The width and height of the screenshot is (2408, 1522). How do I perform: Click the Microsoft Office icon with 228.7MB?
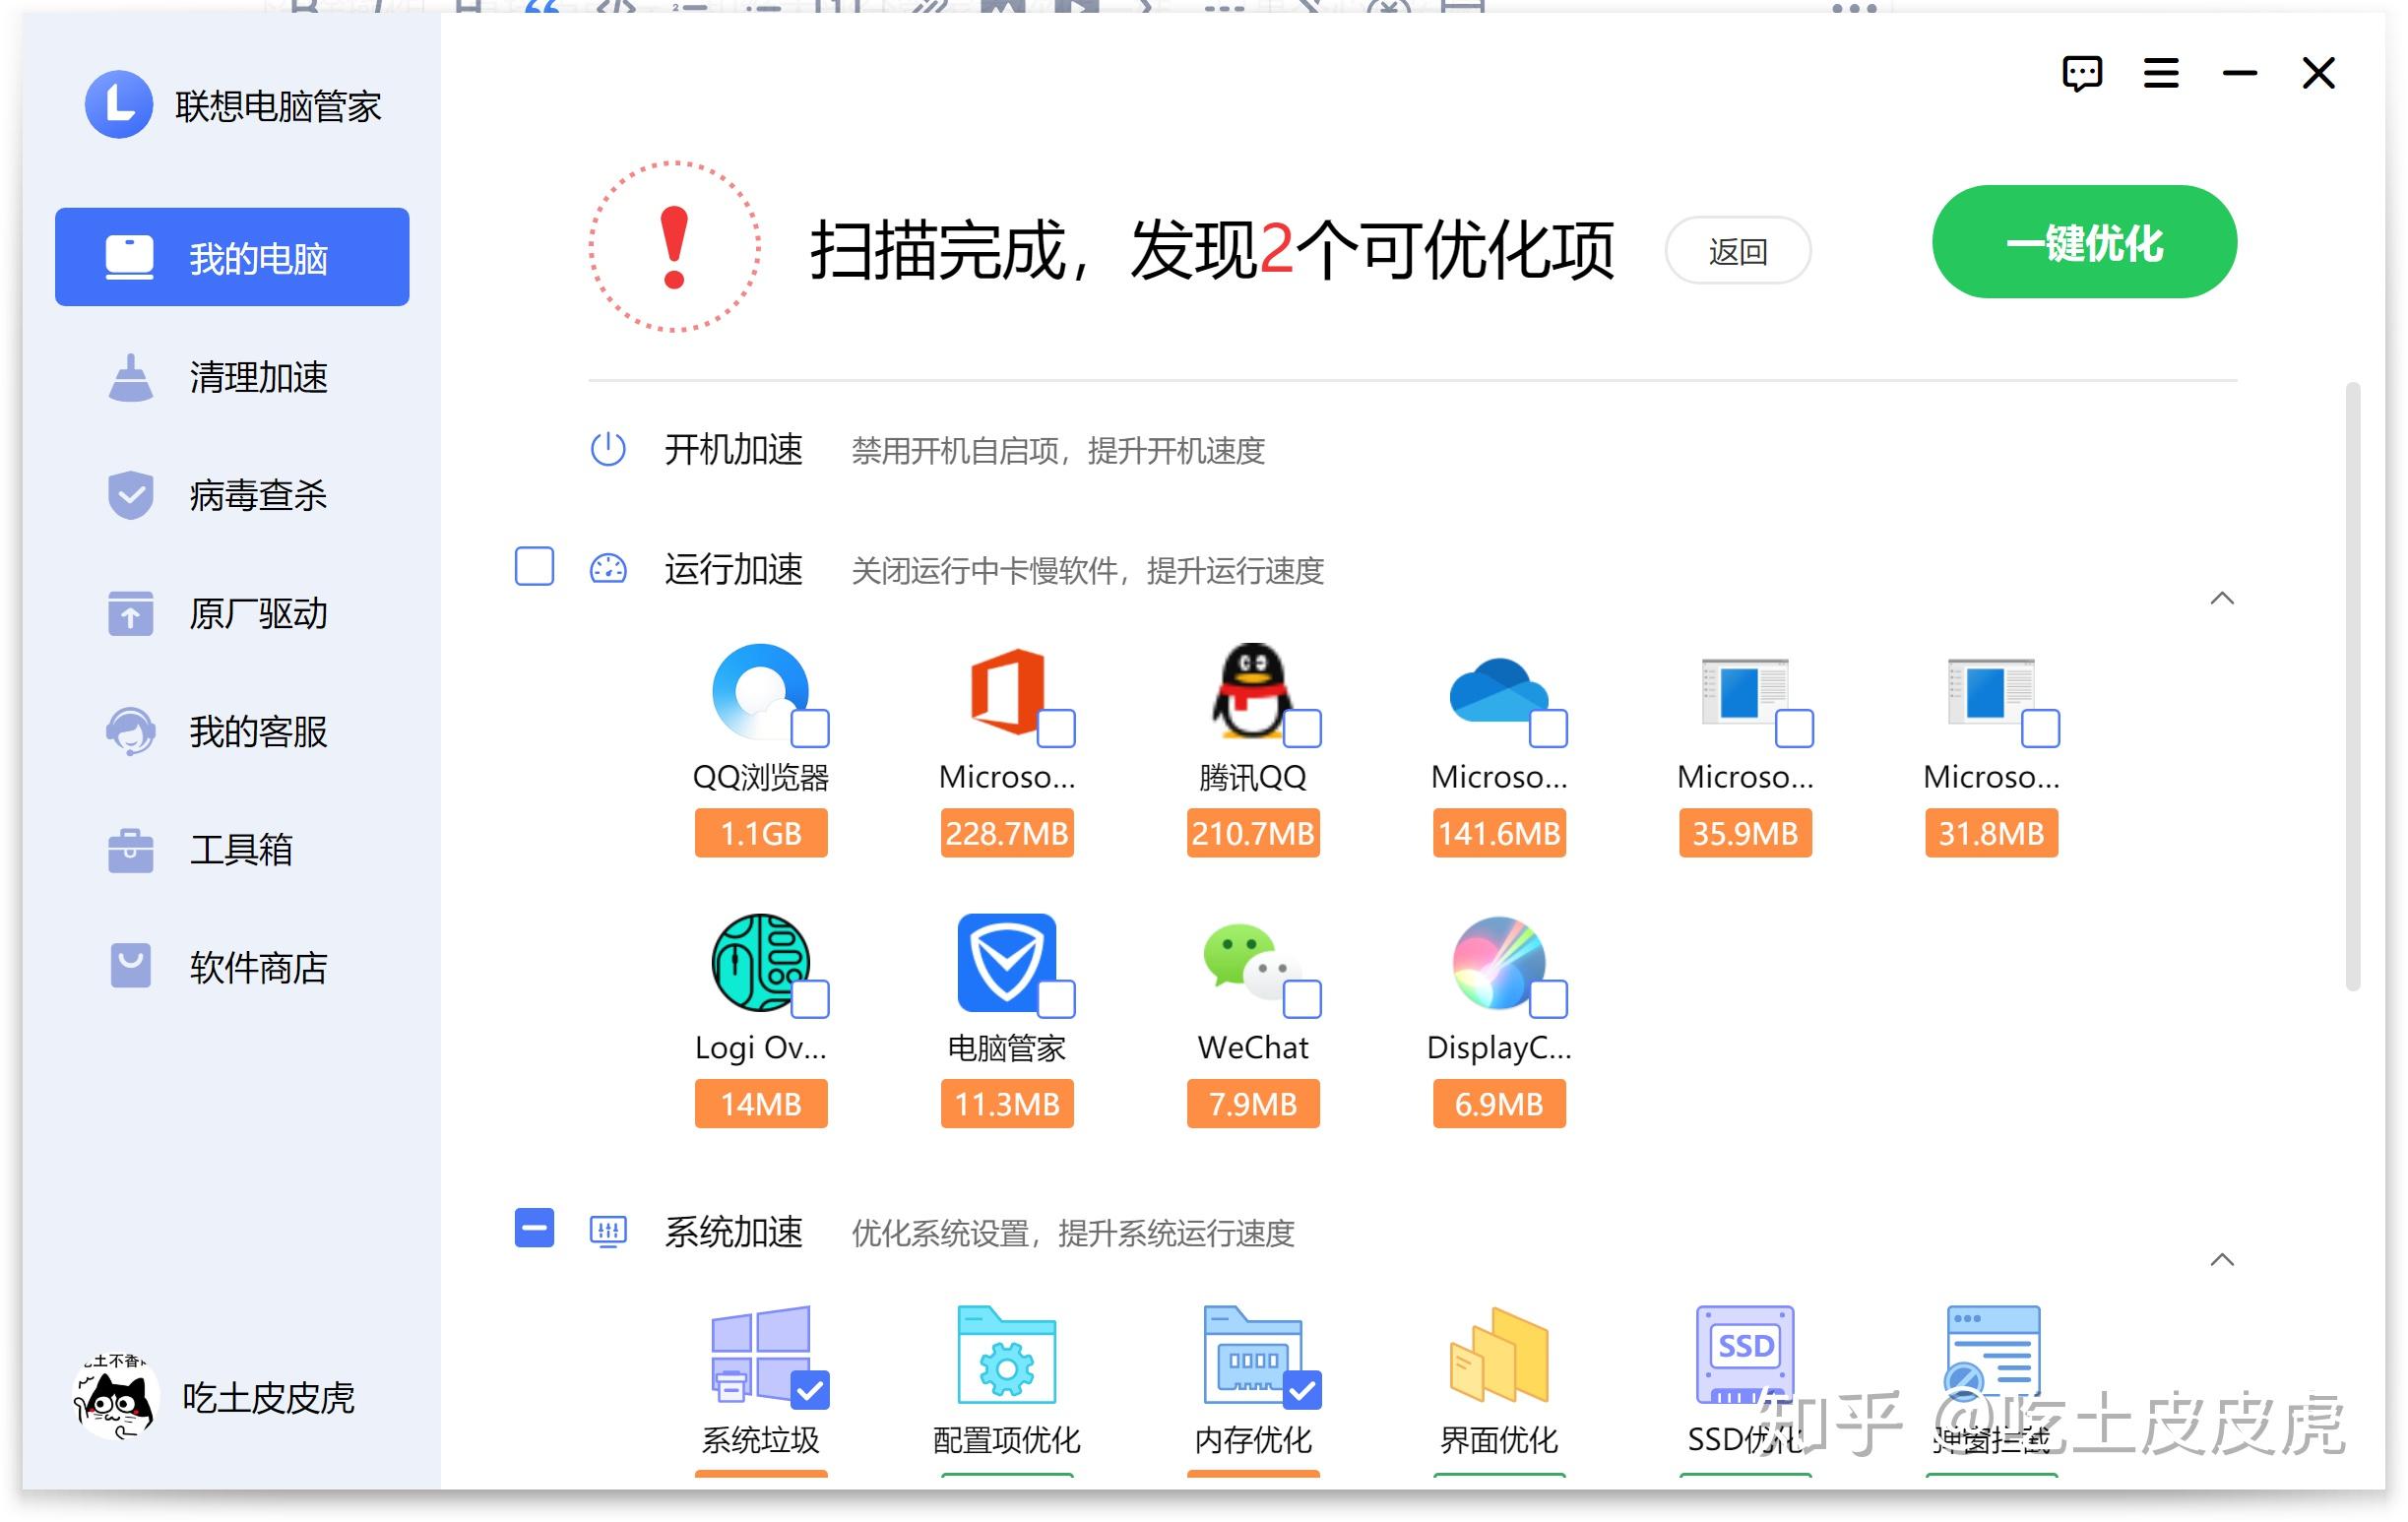[x=1007, y=691]
